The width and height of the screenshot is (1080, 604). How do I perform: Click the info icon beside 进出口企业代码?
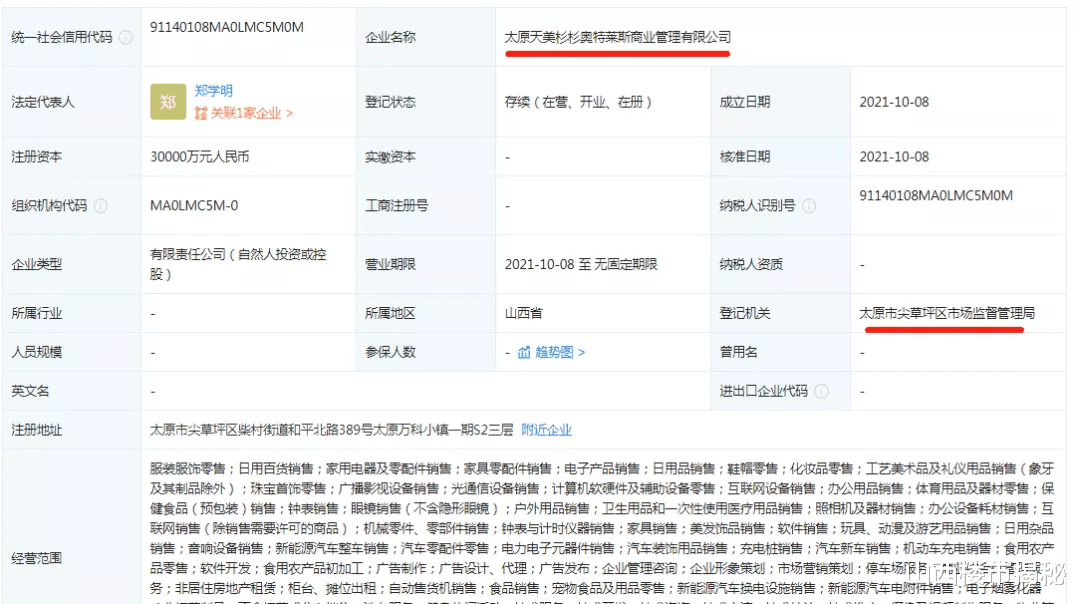821,391
